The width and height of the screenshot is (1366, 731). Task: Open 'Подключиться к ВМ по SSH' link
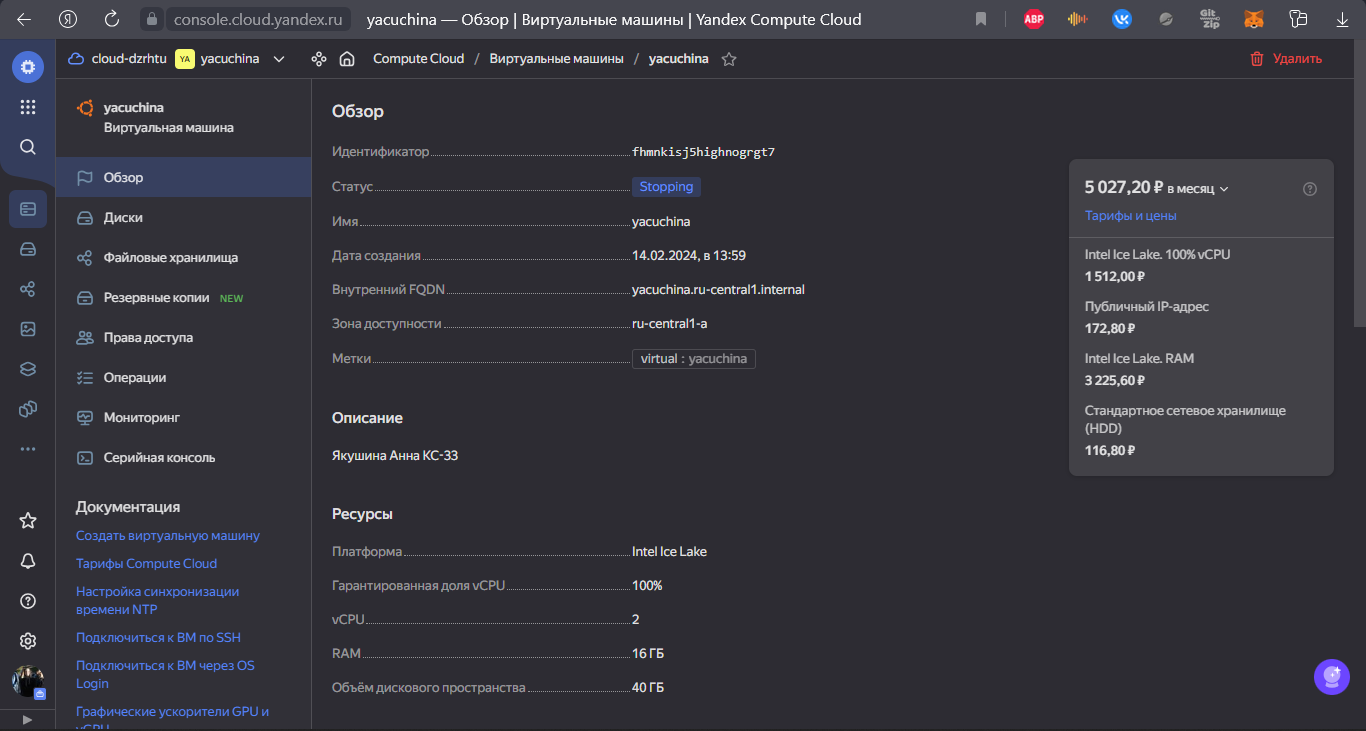pyautogui.click(x=158, y=637)
